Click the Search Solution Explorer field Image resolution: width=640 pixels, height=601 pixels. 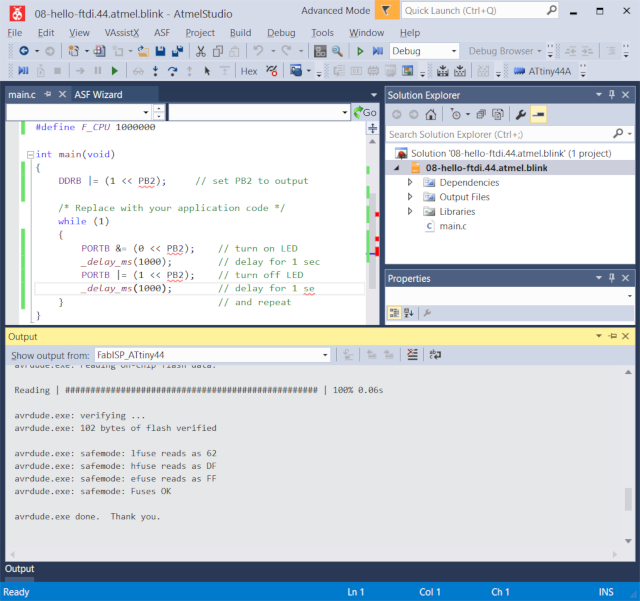tap(509, 134)
